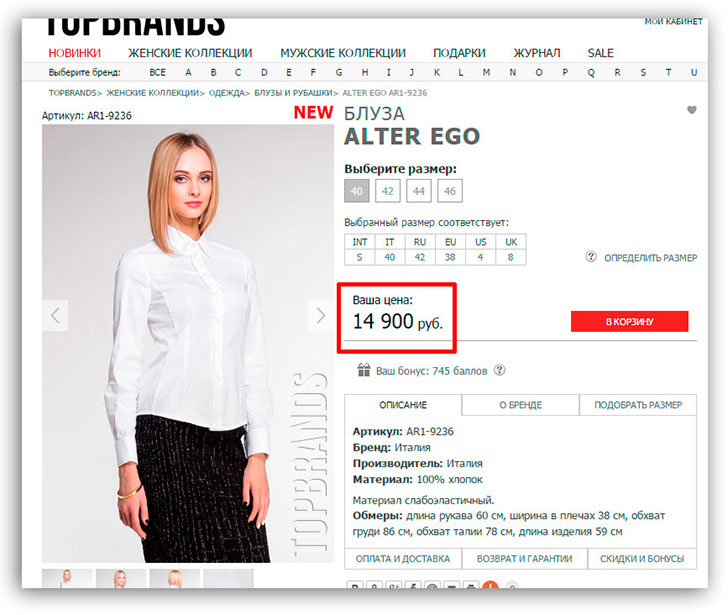Go to the SALE section
This screenshot has height=615, width=728.
pyautogui.click(x=600, y=53)
